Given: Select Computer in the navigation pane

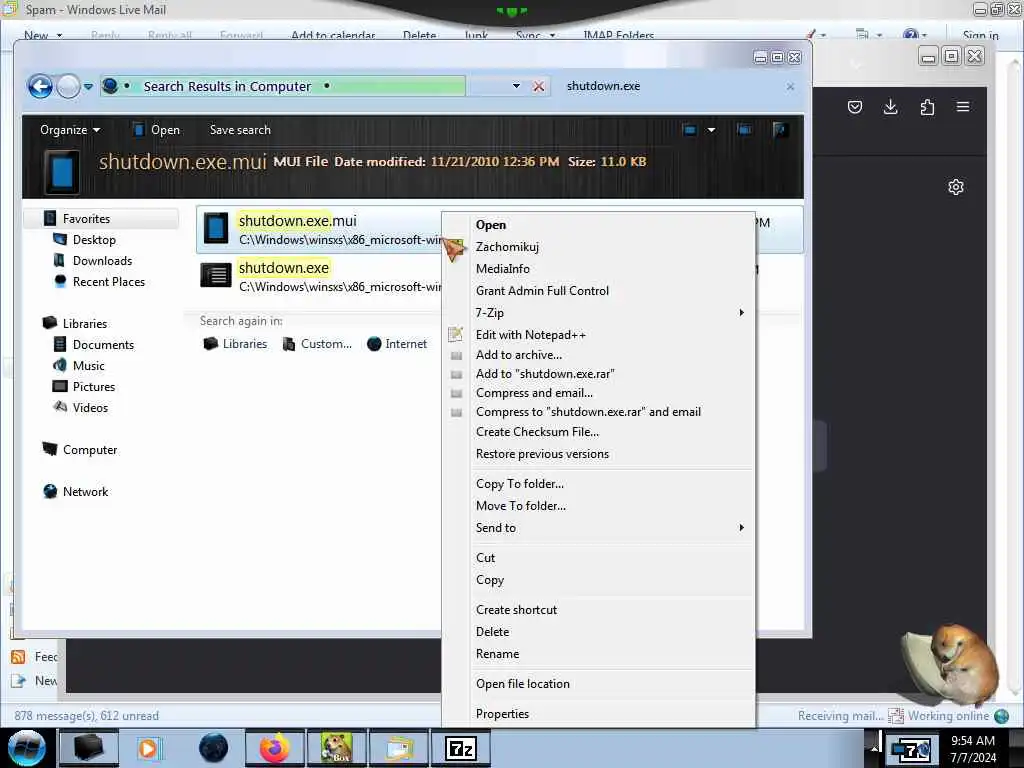Looking at the screenshot, I should [x=89, y=449].
